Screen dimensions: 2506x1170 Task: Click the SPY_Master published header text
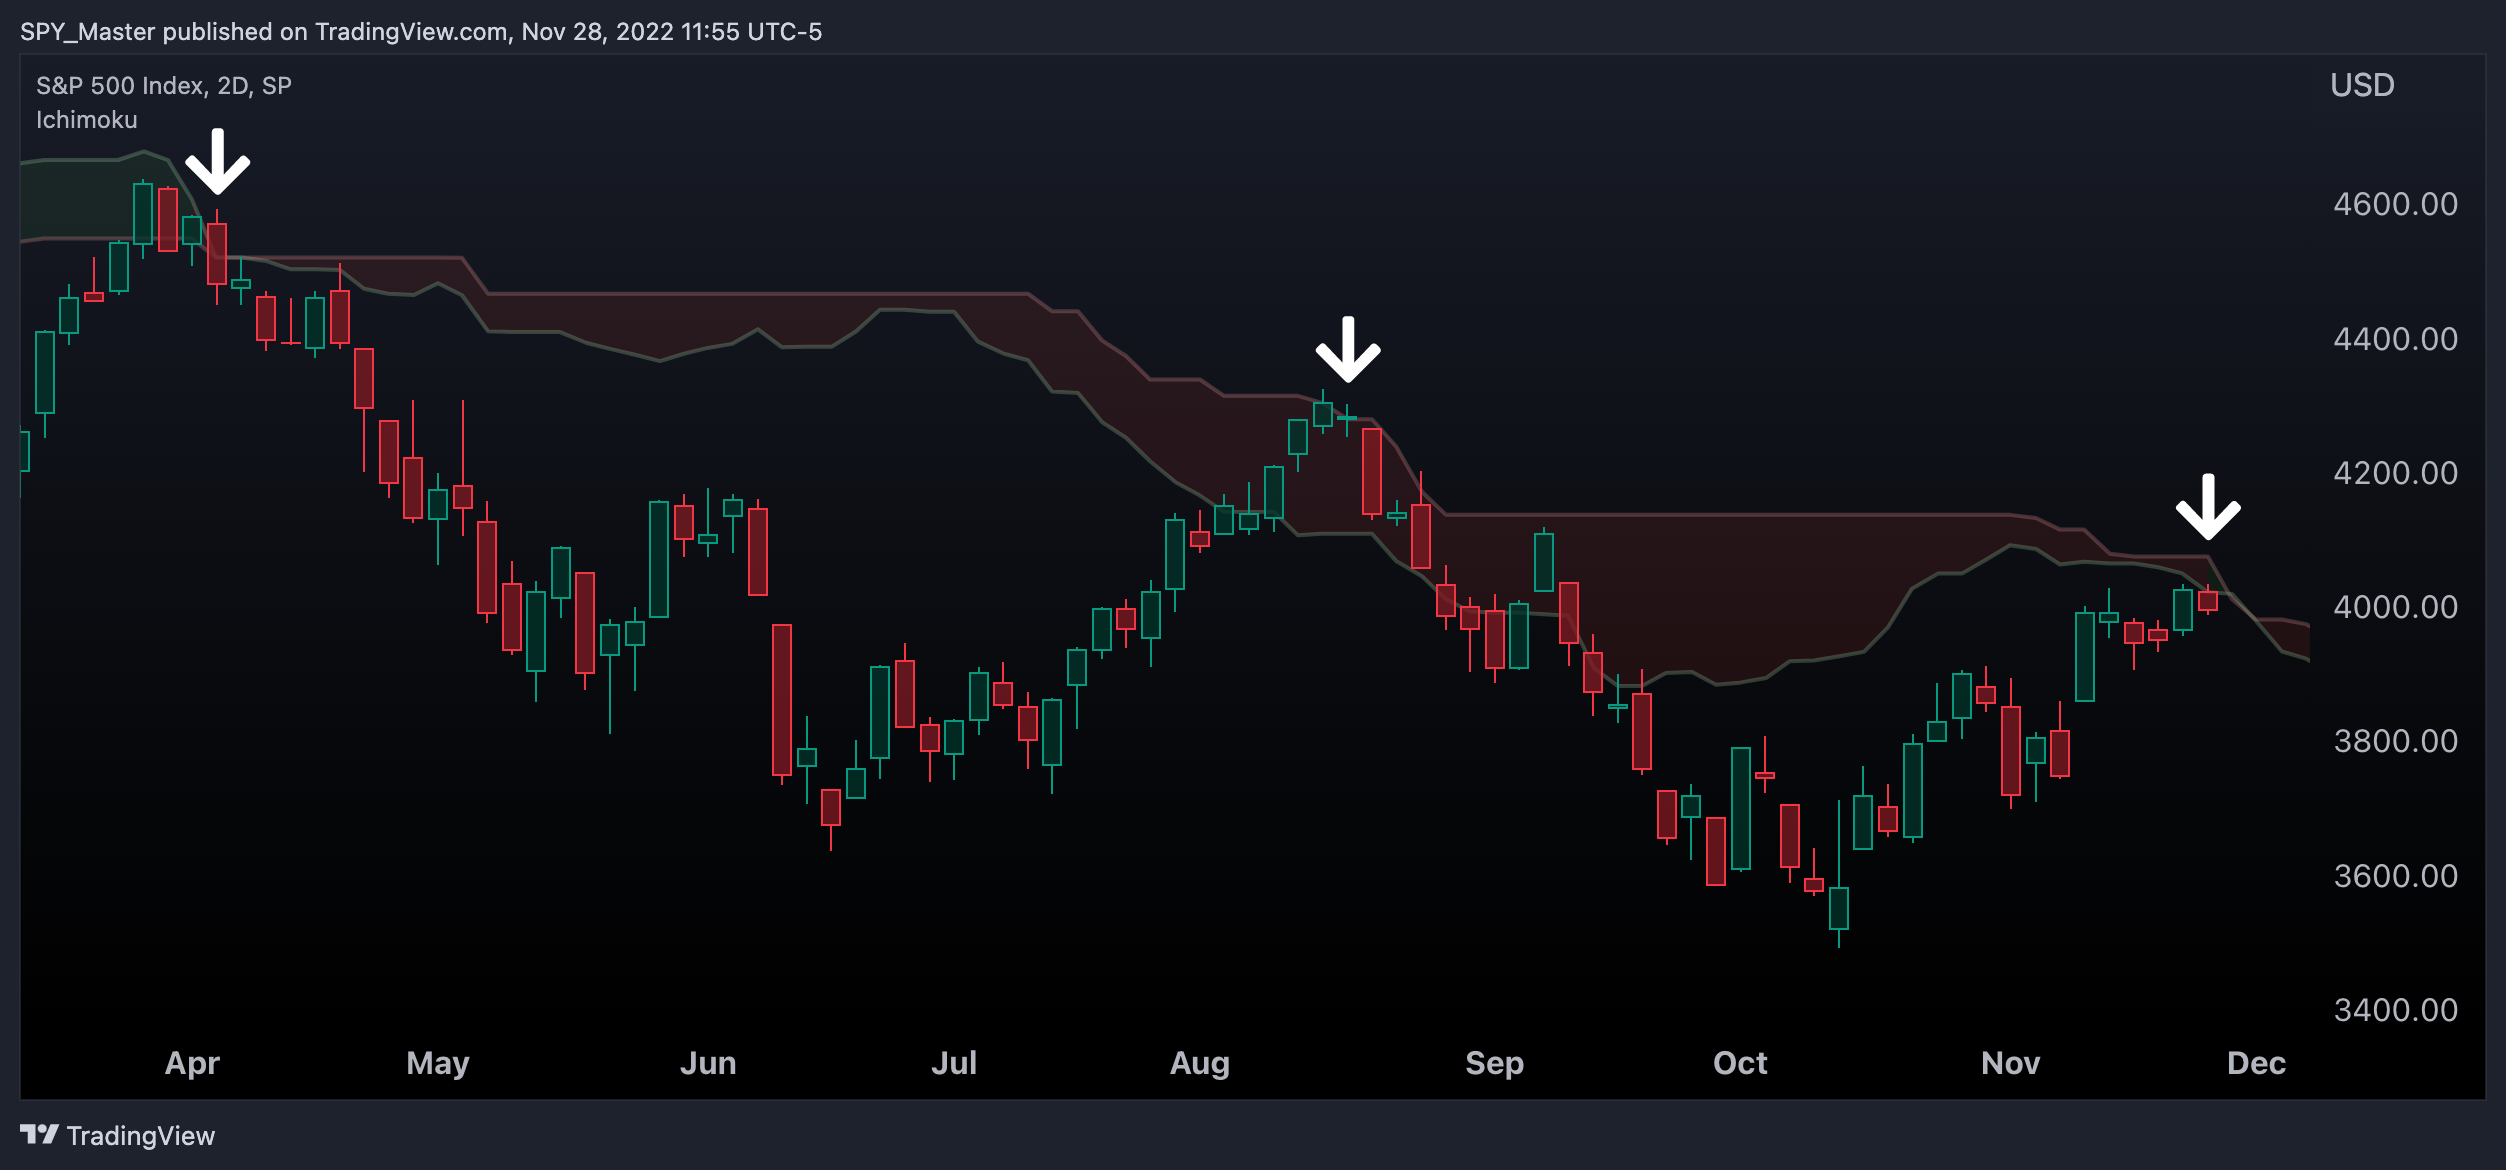click(x=421, y=32)
